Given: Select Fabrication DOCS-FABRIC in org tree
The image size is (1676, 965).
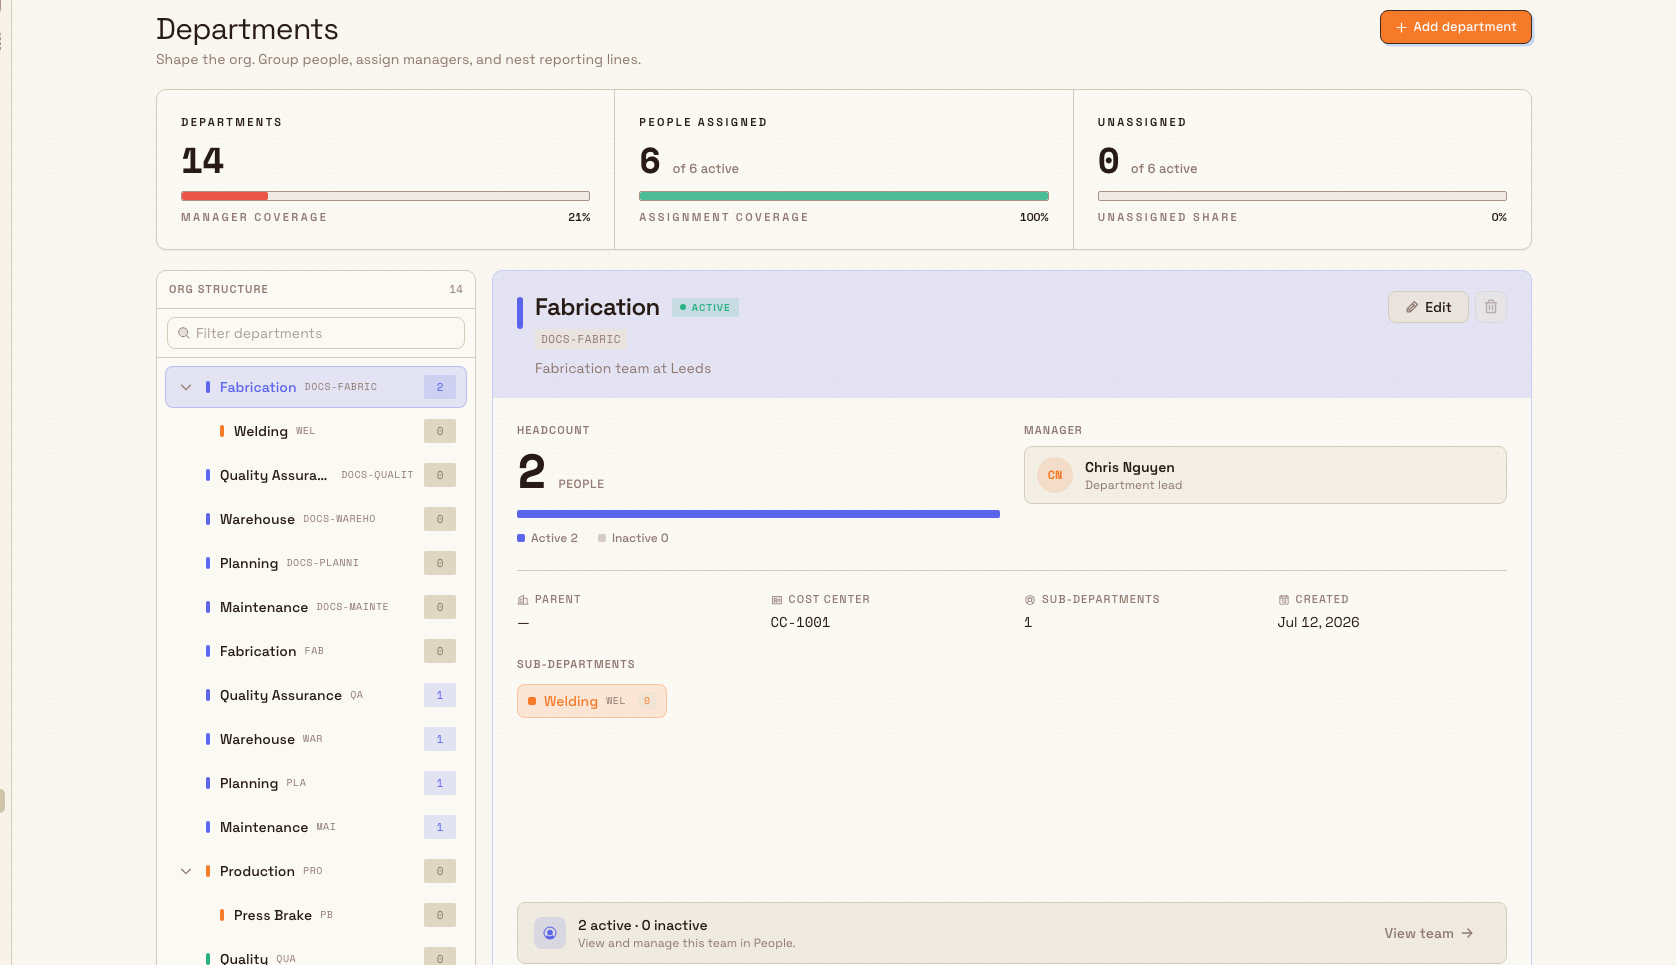Looking at the screenshot, I should click(x=316, y=387).
